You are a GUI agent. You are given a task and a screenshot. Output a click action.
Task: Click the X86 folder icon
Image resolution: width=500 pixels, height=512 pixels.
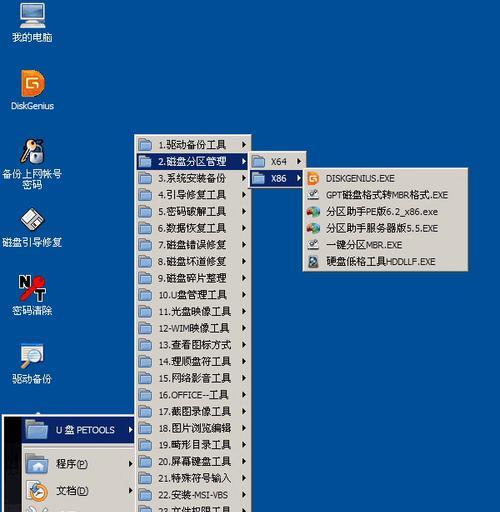click(259, 178)
